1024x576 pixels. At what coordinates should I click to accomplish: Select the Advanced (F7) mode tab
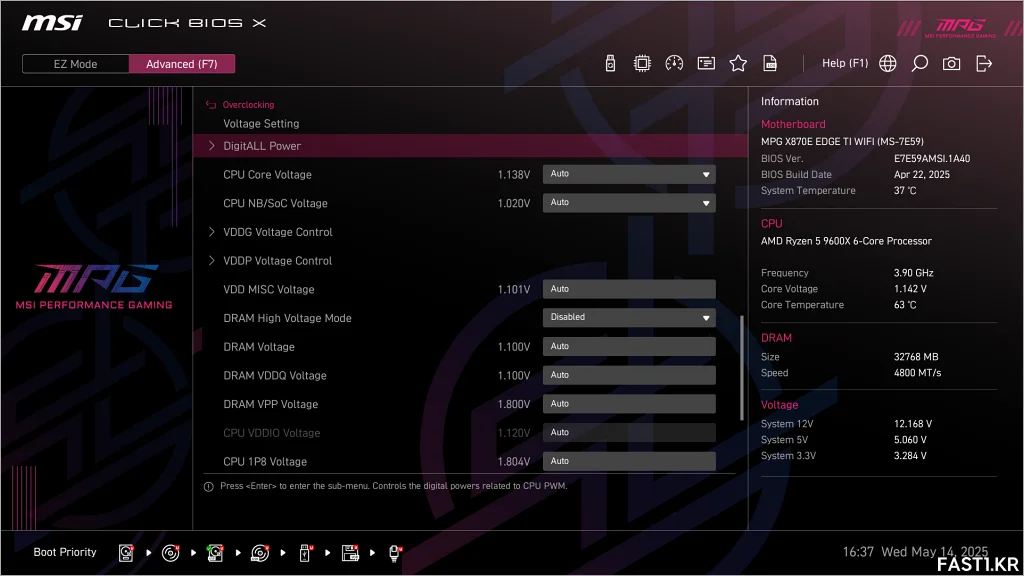(x=182, y=64)
